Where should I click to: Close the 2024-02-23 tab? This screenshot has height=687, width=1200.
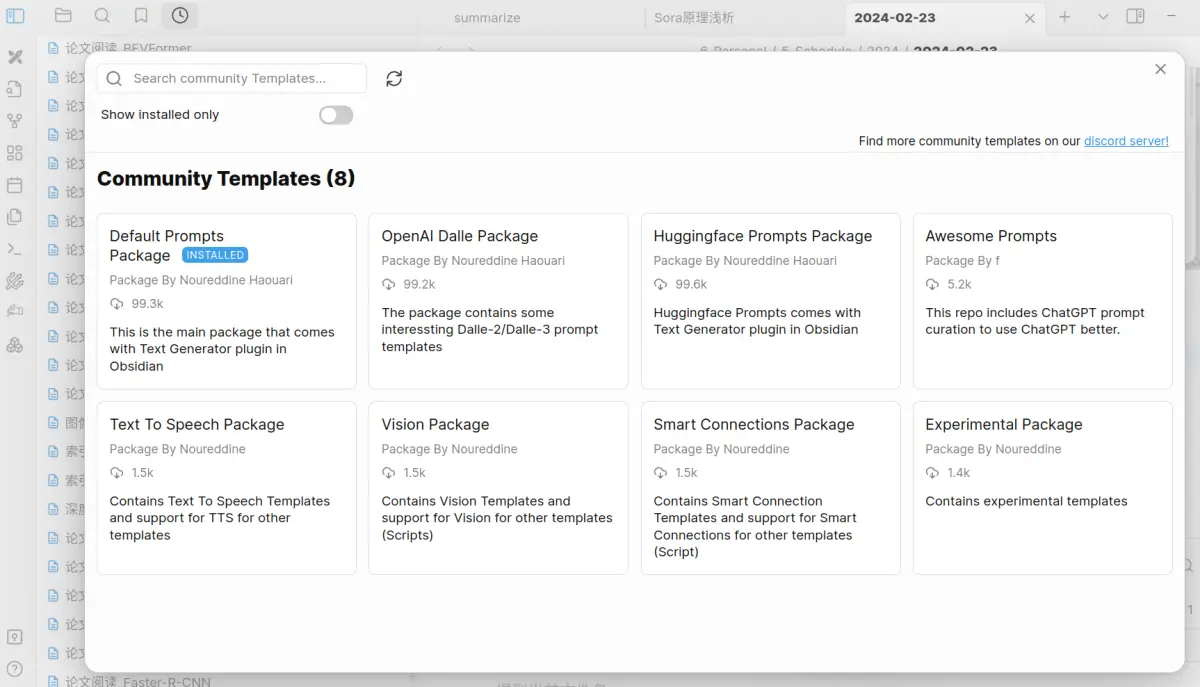click(x=1031, y=18)
